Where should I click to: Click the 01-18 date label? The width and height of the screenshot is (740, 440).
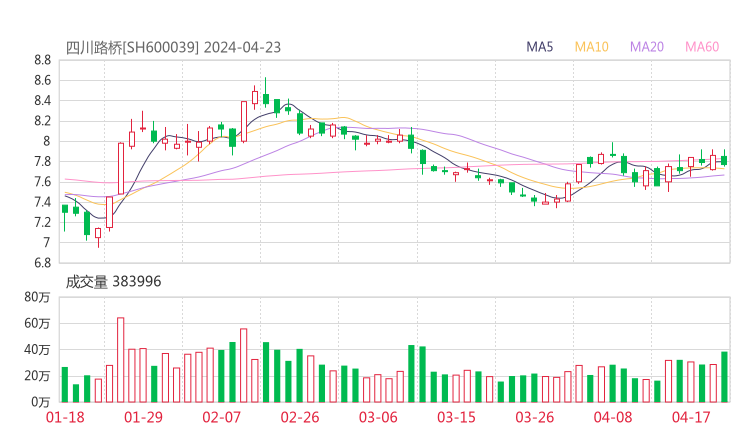point(65,417)
